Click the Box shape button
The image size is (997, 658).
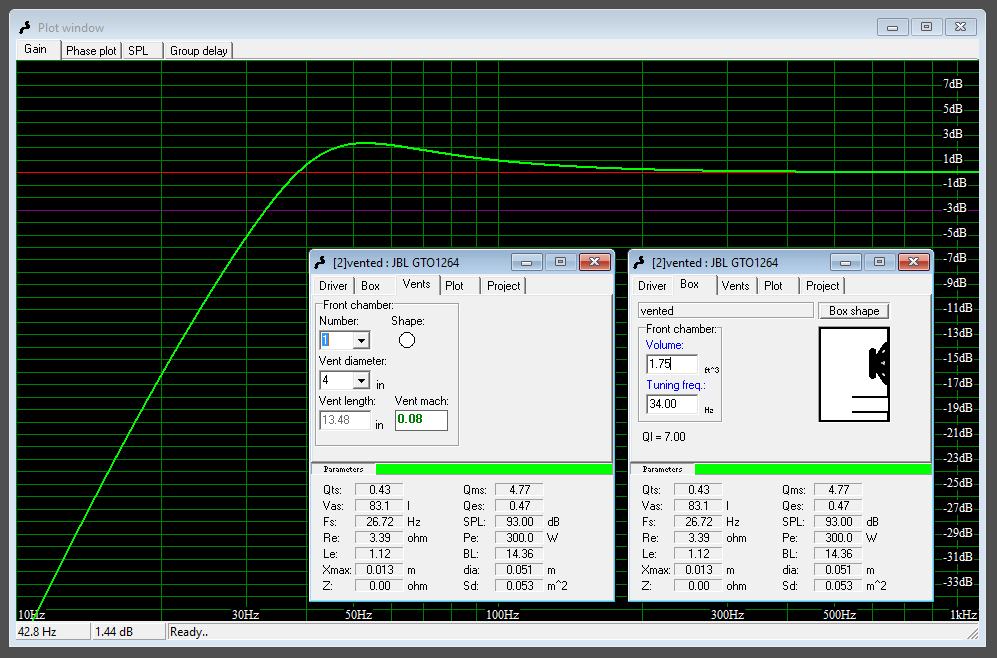click(854, 311)
